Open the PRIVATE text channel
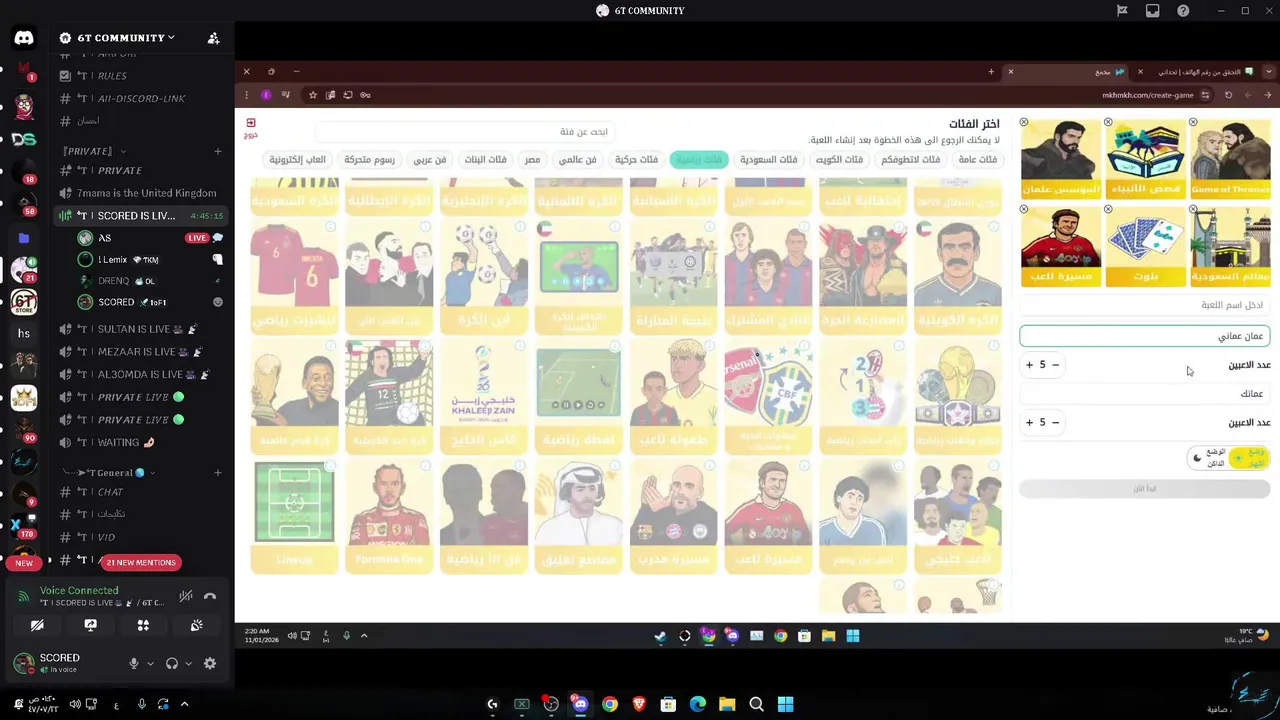This screenshot has width=1280, height=720. click(140, 170)
